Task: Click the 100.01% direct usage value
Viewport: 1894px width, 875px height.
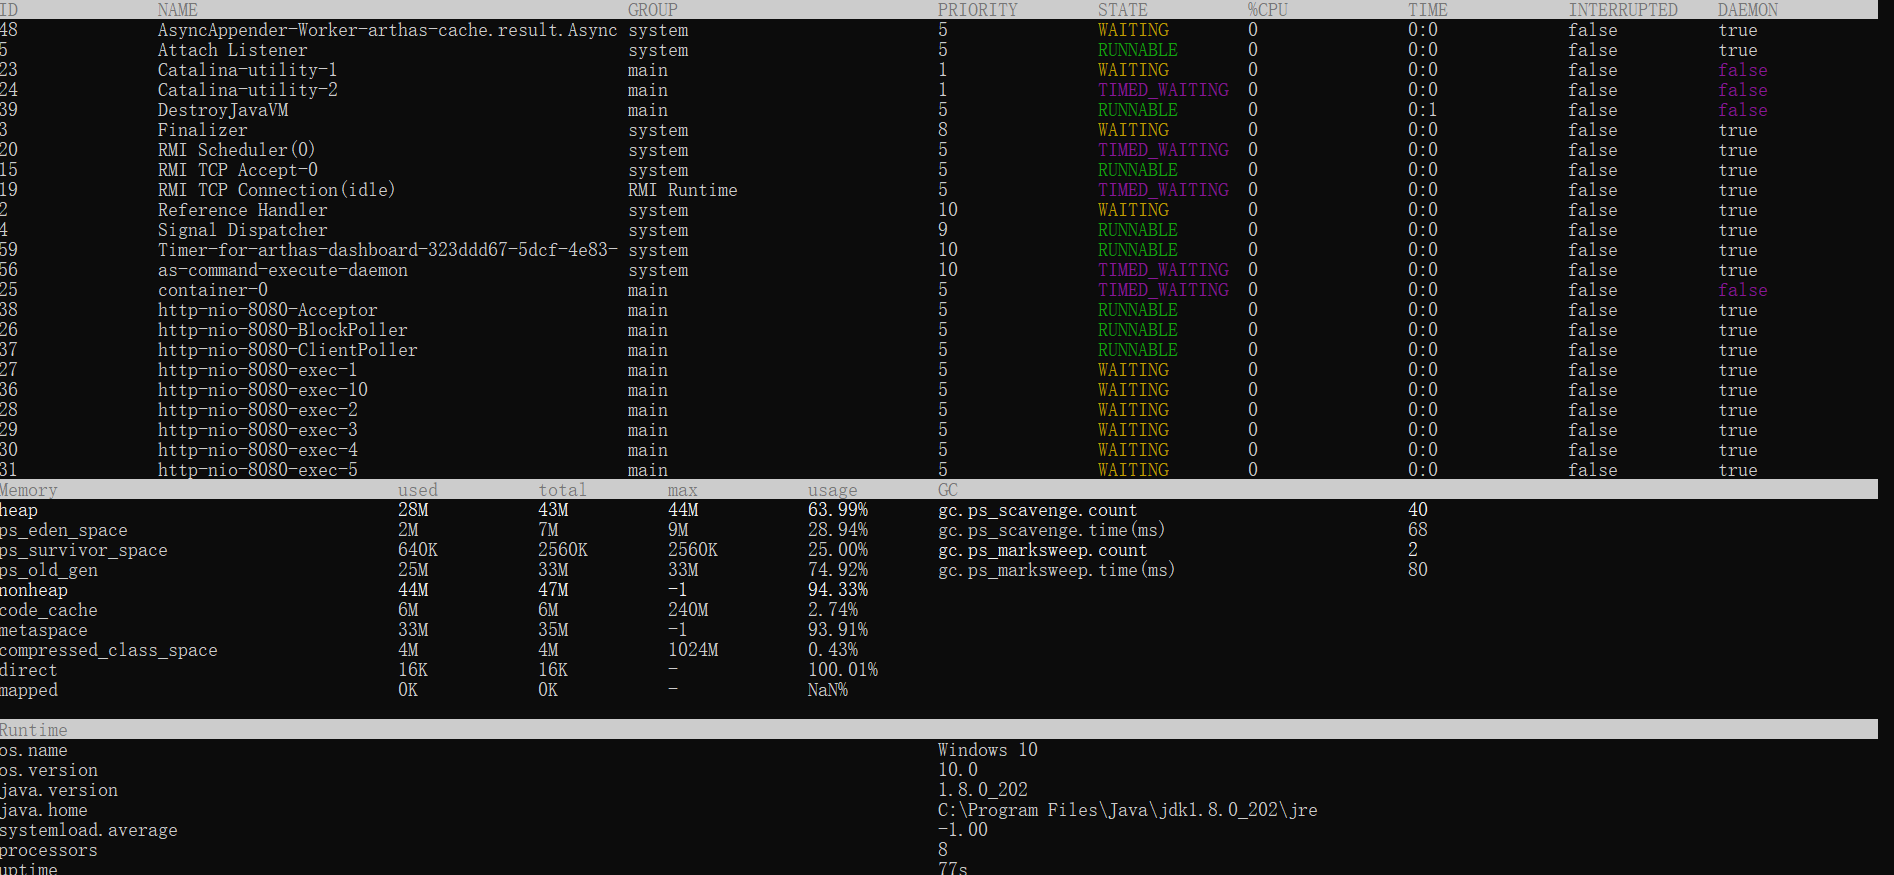Action: pyautogui.click(x=843, y=670)
